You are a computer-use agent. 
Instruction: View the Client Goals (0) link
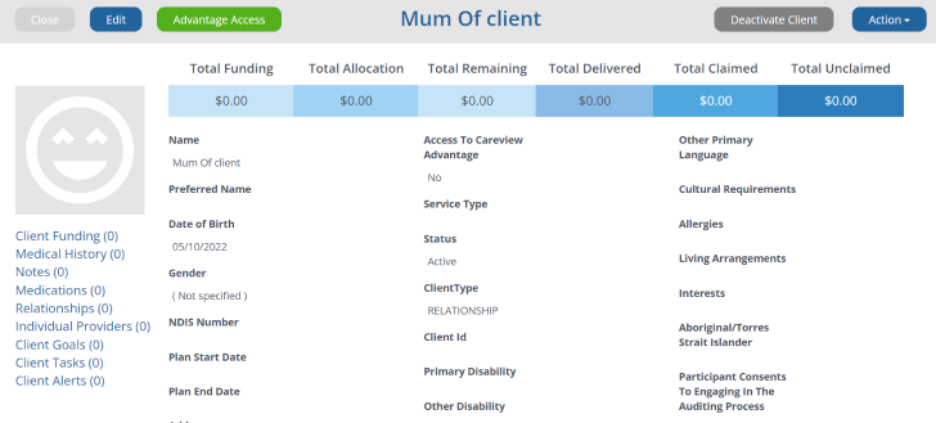tap(59, 345)
